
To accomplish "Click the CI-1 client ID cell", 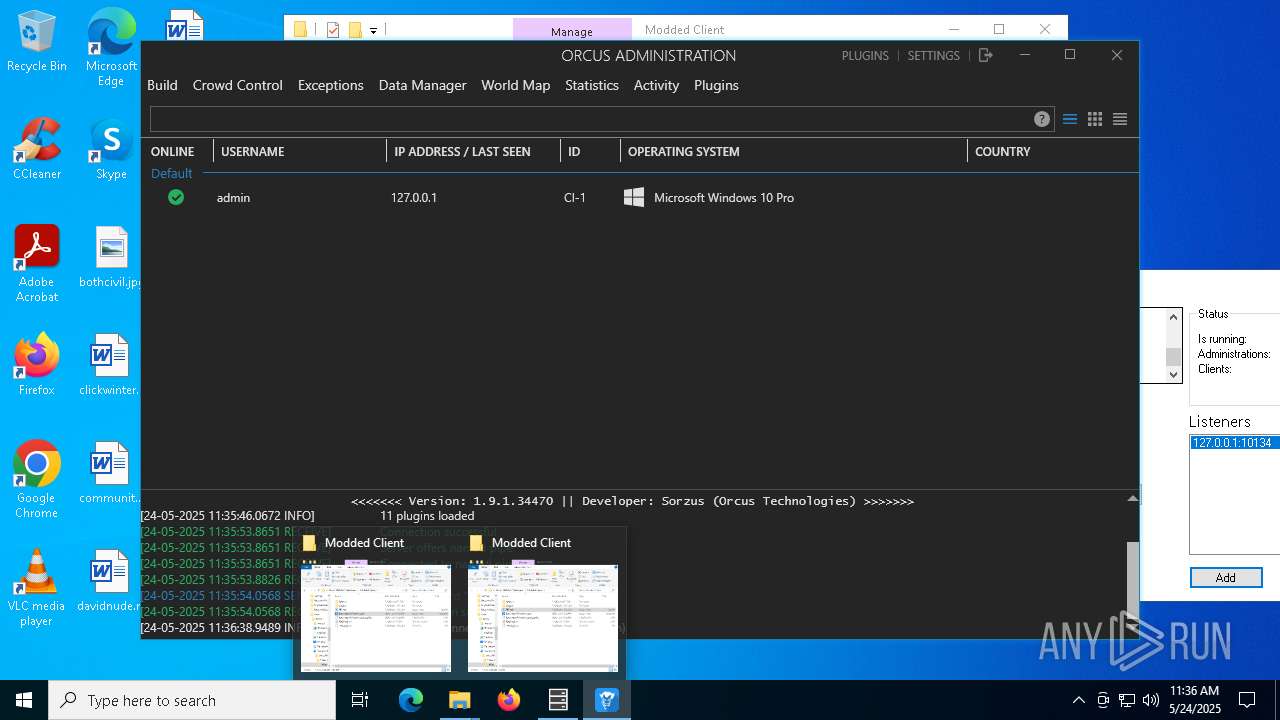I will tap(575, 198).
